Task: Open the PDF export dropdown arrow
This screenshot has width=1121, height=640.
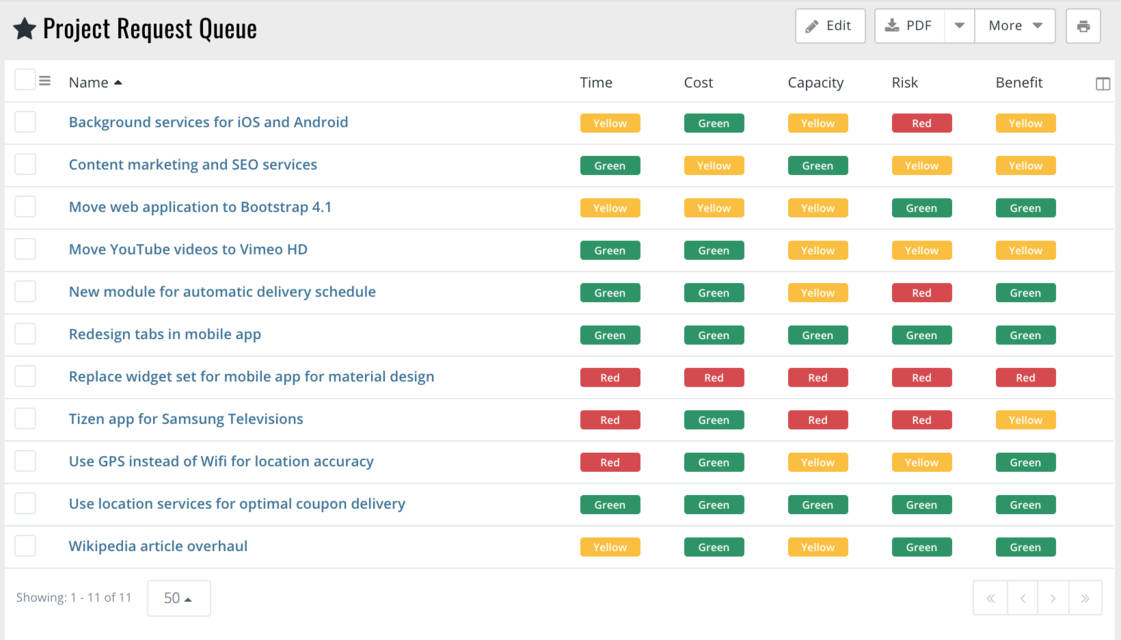Action: [958, 26]
